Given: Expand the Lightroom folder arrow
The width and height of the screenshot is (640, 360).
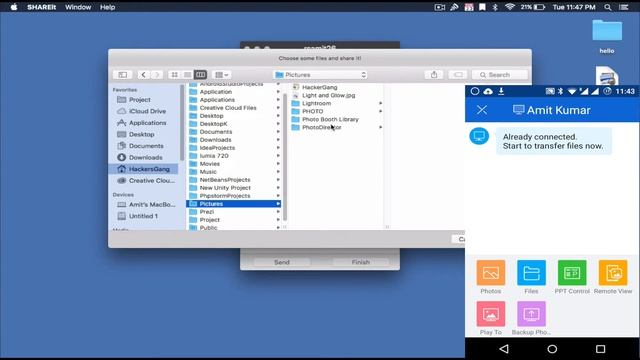Looking at the screenshot, I should 380,103.
